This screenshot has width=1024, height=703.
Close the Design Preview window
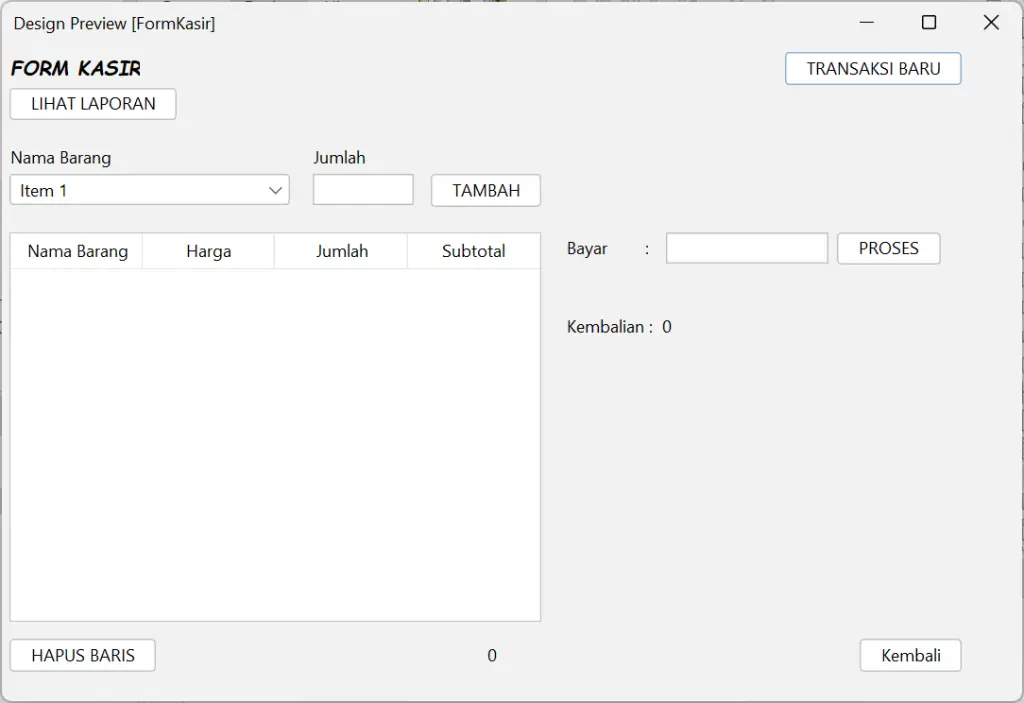[x=991, y=22]
